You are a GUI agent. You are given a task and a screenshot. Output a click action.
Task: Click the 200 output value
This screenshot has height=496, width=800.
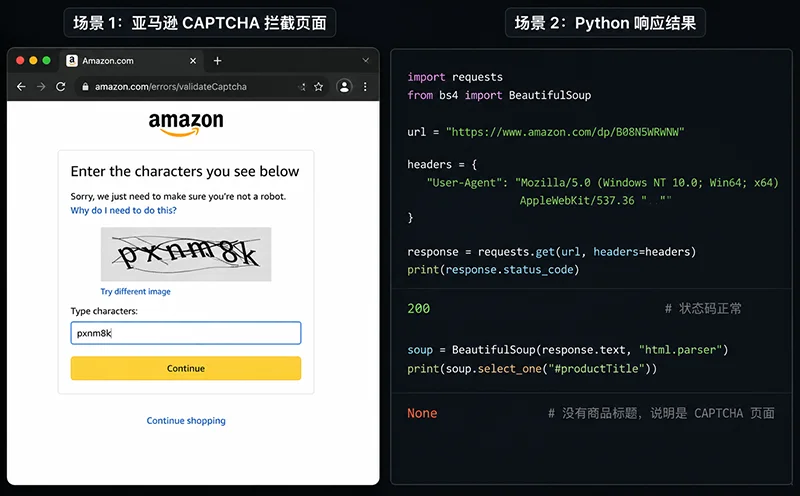[x=418, y=309]
